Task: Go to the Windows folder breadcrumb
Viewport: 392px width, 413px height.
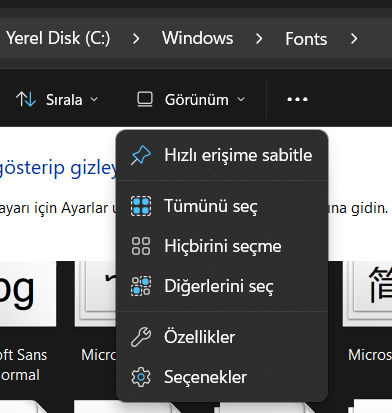Action: tap(198, 38)
